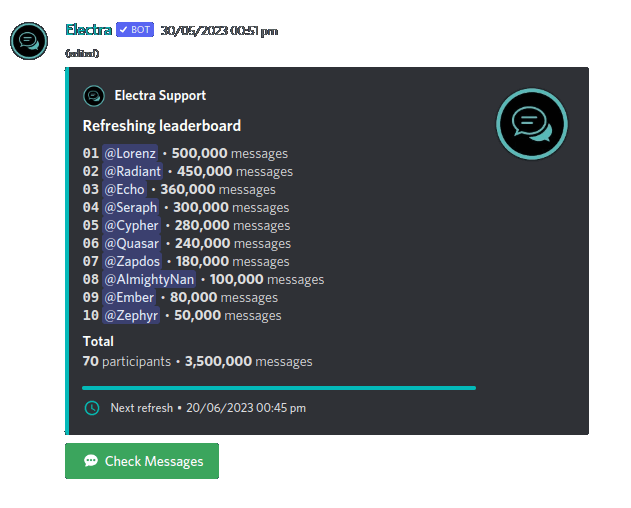Open the @Seraph mention profile
This screenshot has width=631, height=508.
click(x=131, y=208)
